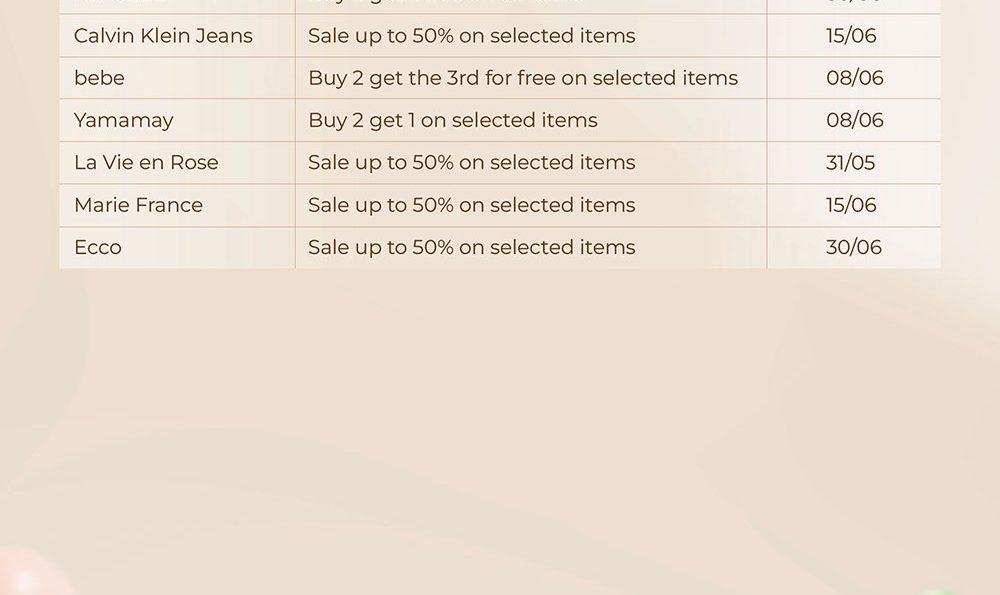Select bebe's 08/06 end date
This screenshot has height=595, width=1000.
pyautogui.click(x=855, y=78)
